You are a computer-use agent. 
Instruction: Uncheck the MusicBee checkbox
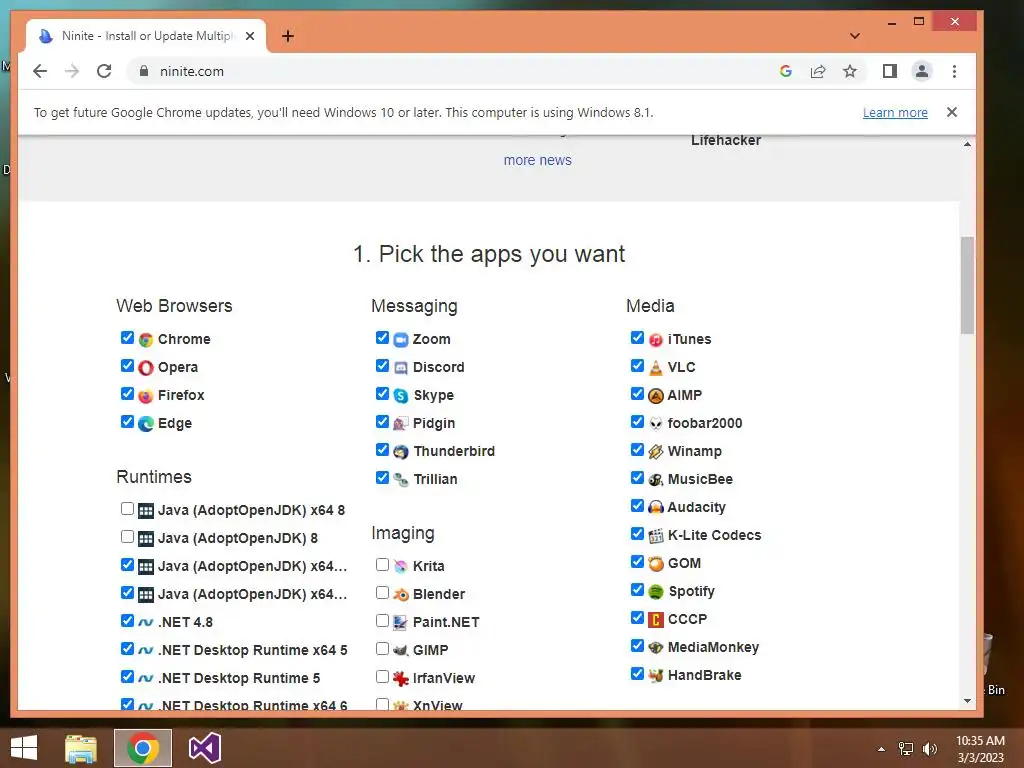(x=637, y=478)
